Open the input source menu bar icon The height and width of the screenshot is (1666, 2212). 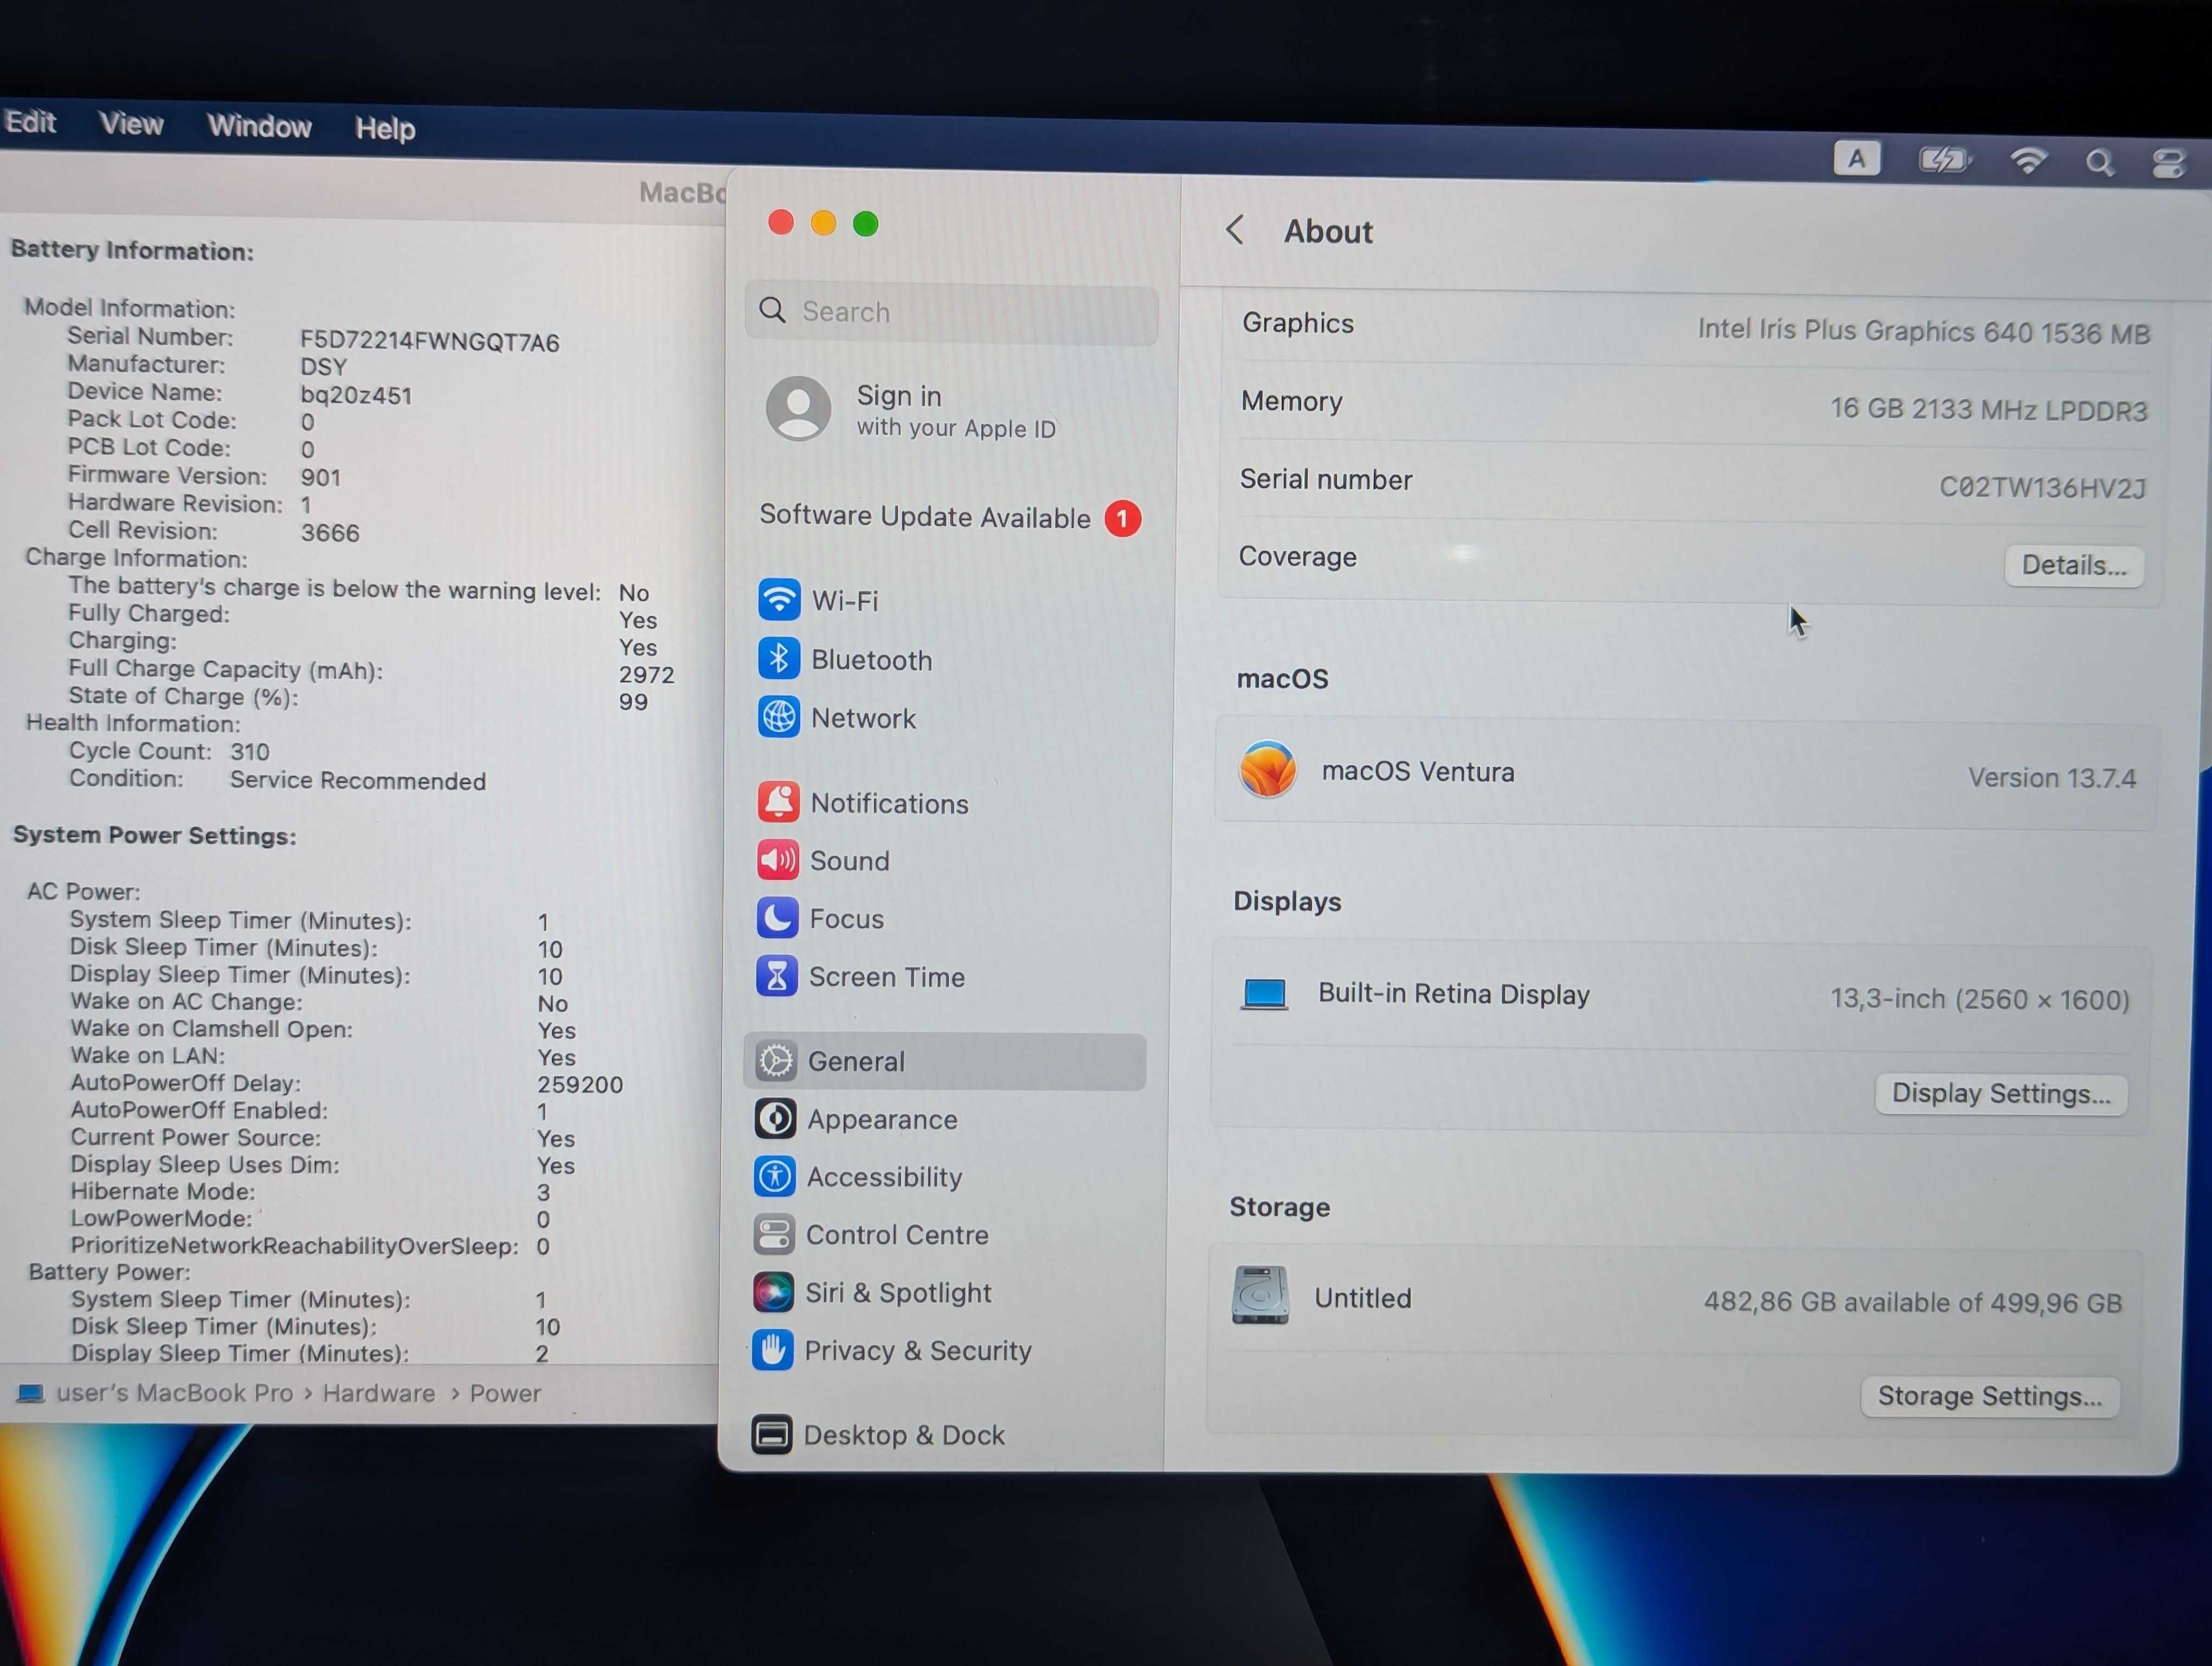pos(1857,158)
